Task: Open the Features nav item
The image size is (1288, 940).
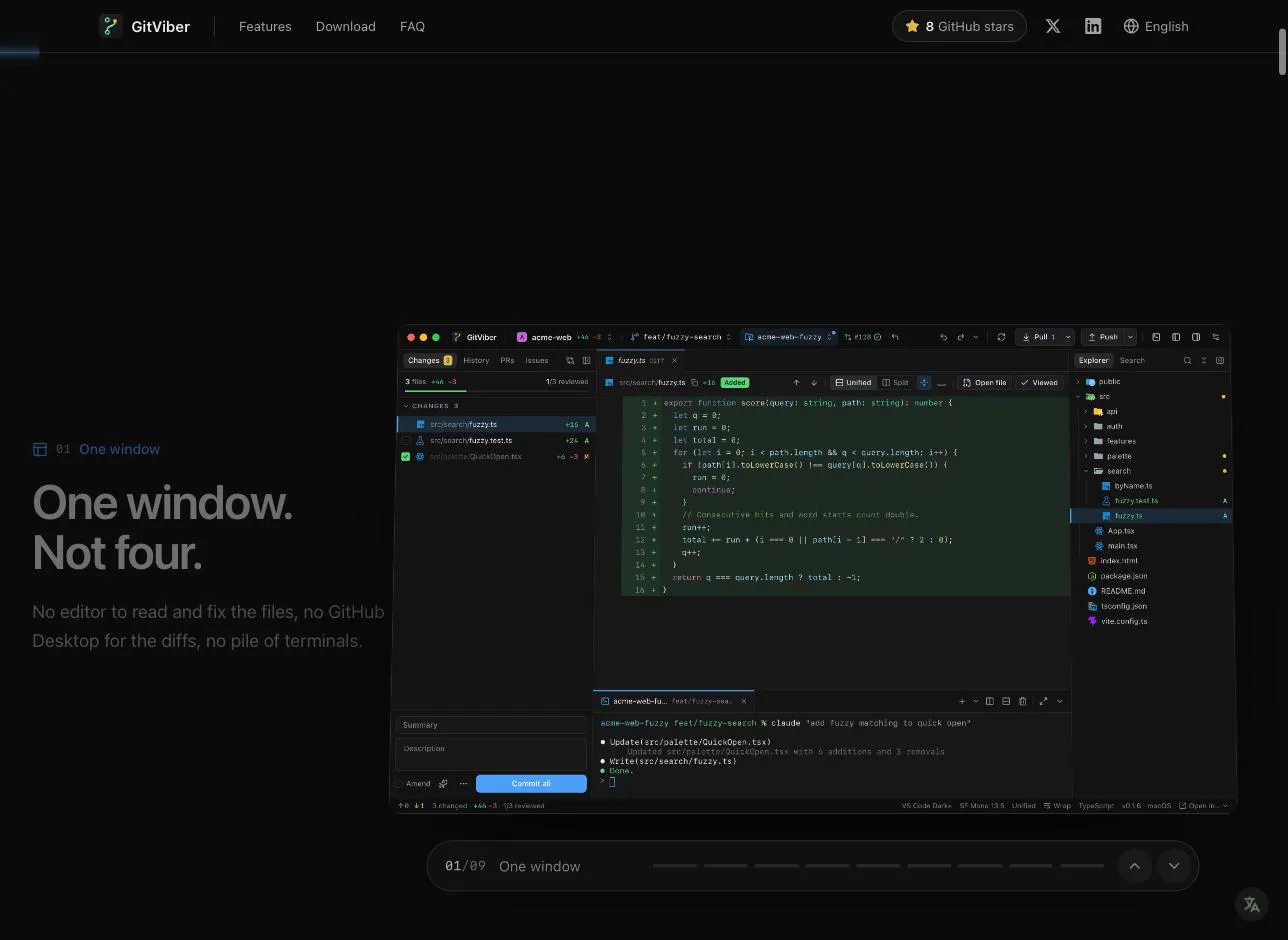Action: [x=265, y=26]
